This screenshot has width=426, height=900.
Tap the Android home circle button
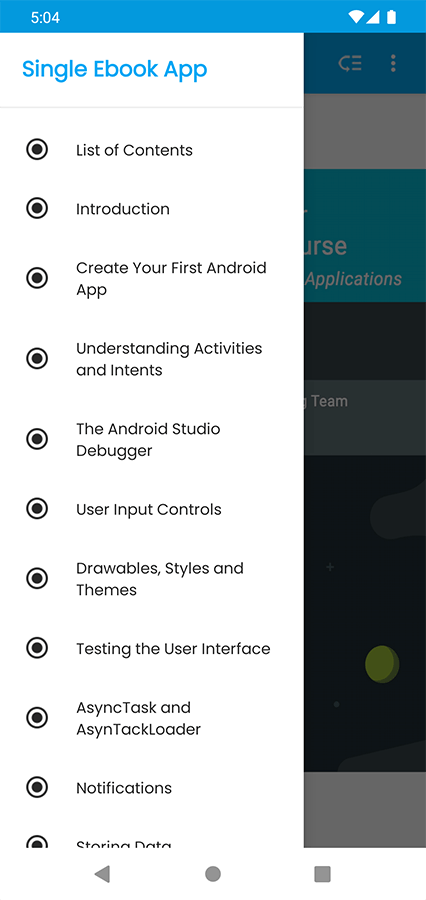[213, 874]
